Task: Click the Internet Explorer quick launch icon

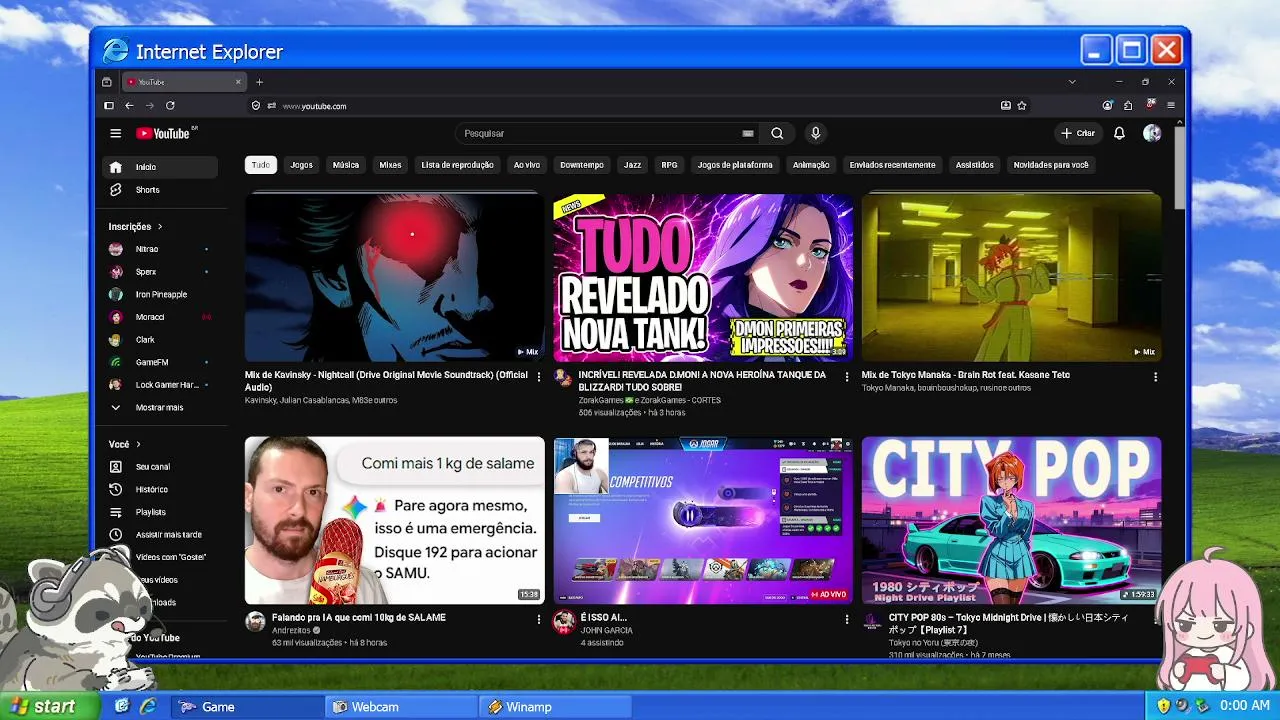Action: coord(147,706)
